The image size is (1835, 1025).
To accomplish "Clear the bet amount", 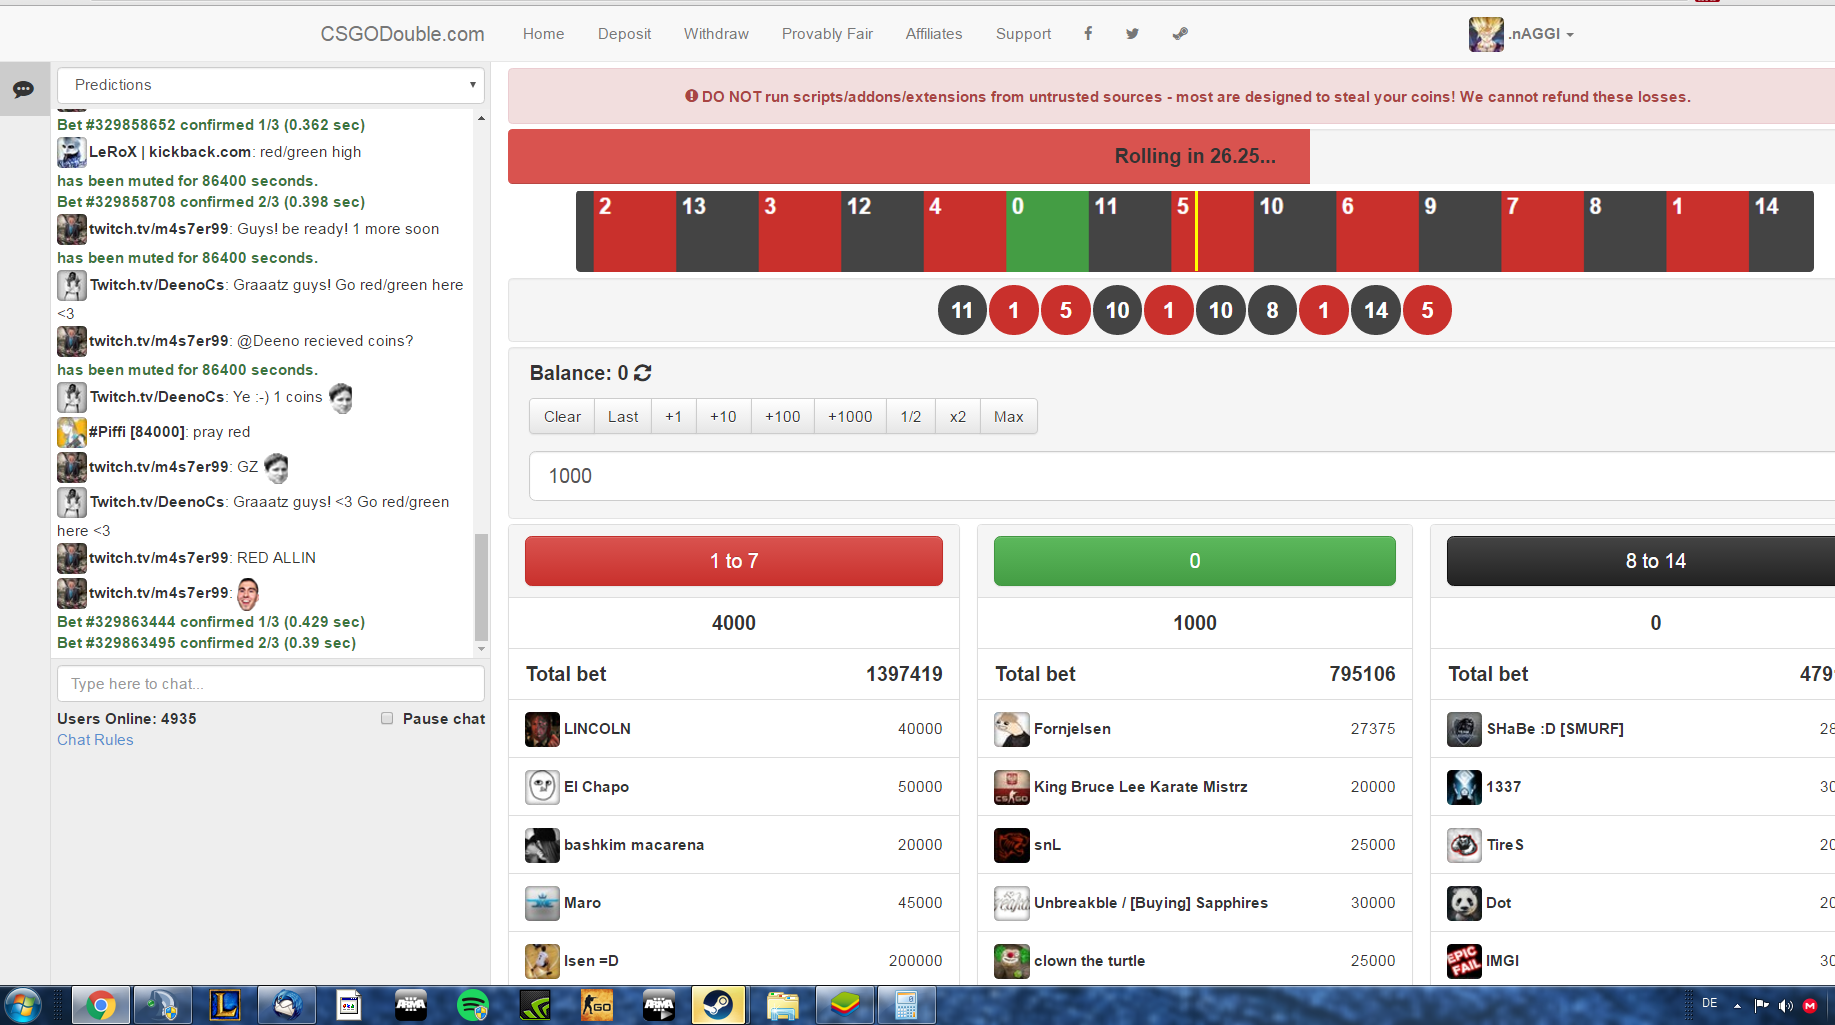I will (x=562, y=417).
